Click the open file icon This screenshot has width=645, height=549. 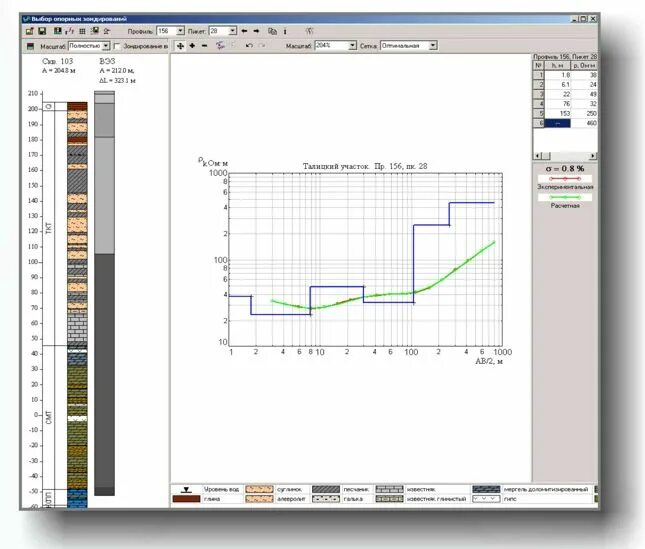(30, 31)
